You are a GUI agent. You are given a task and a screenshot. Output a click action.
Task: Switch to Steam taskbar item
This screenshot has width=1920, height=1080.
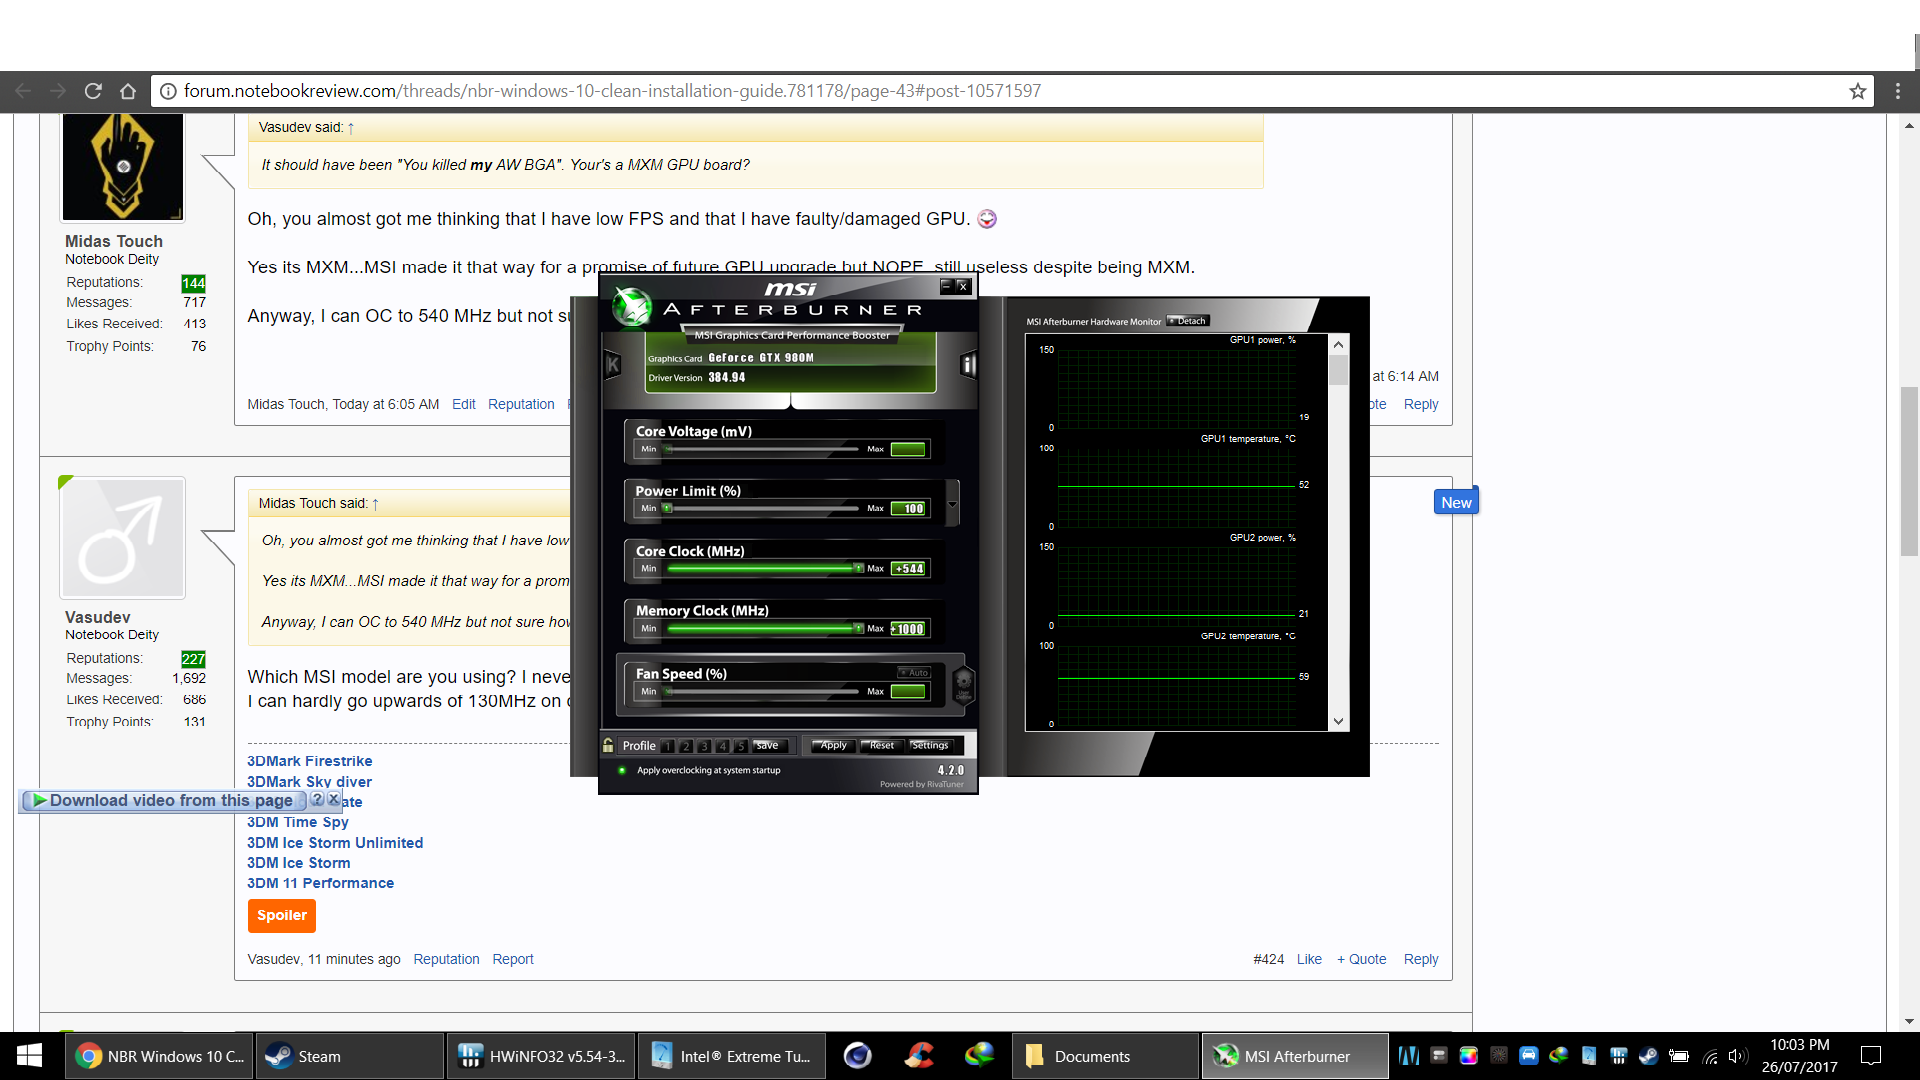[x=349, y=1056]
